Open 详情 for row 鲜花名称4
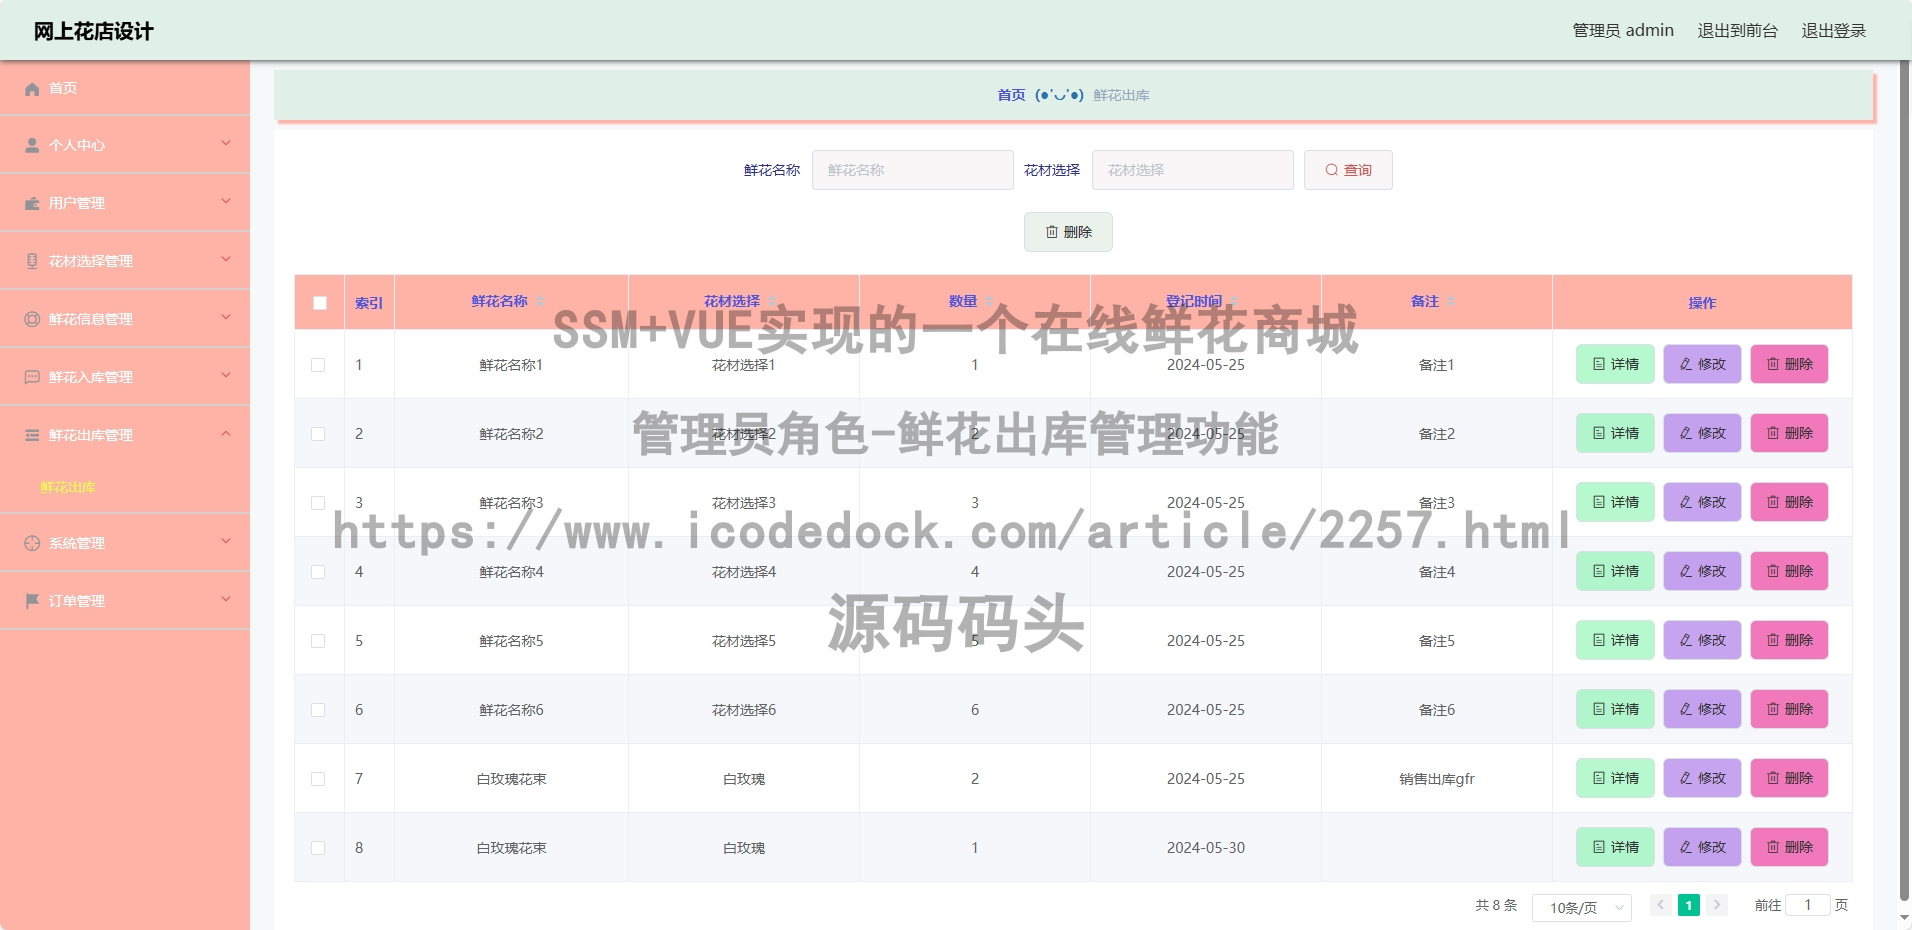The height and width of the screenshot is (930, 1912). click(x=1615, y=571)
